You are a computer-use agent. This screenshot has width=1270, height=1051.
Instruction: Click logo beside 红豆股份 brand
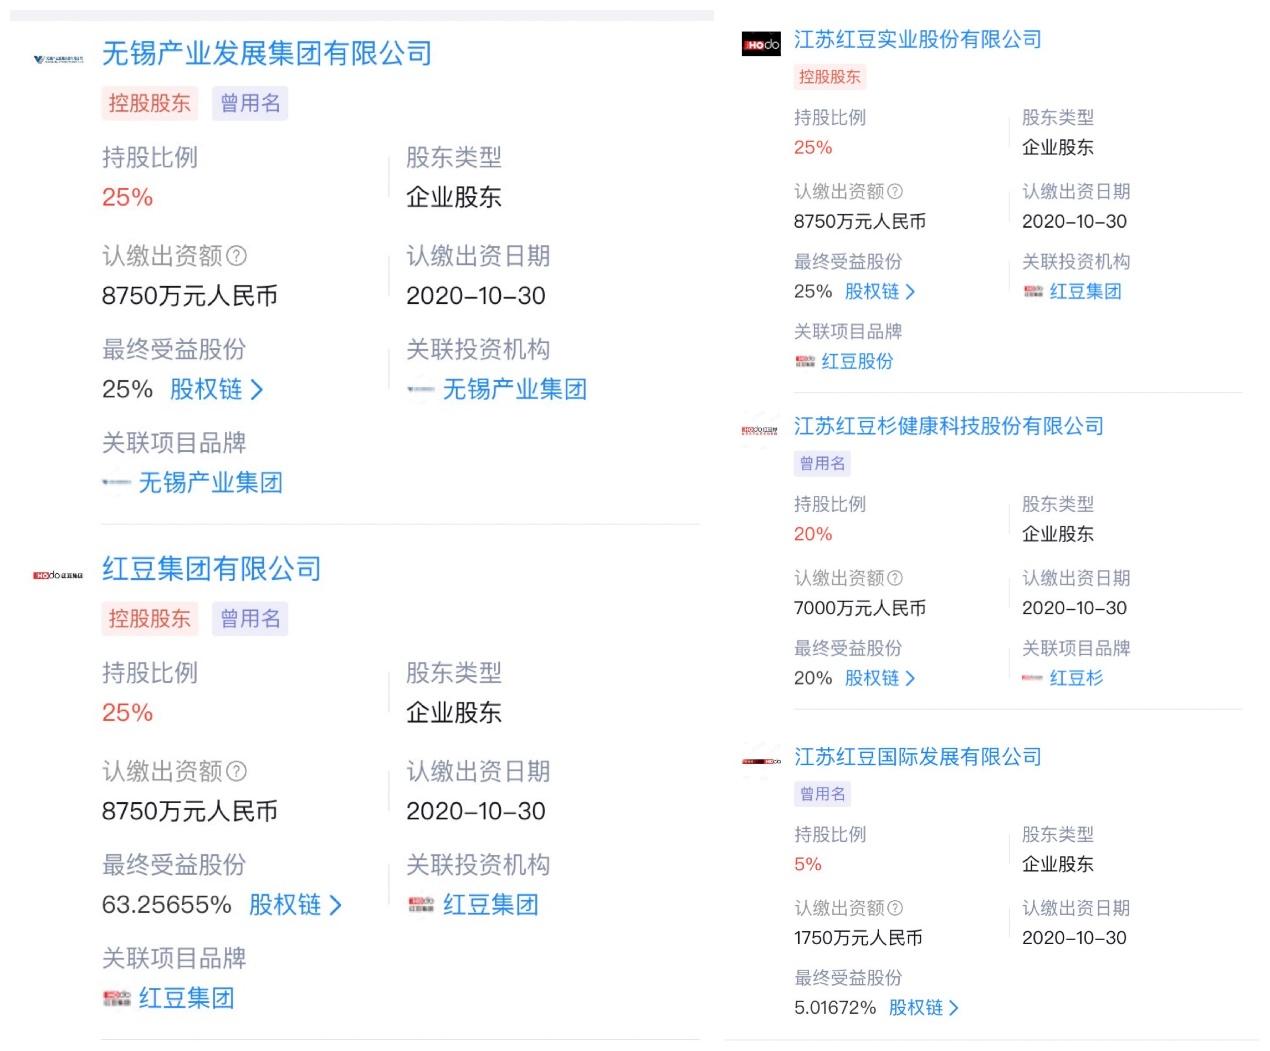tap(805, 362)
